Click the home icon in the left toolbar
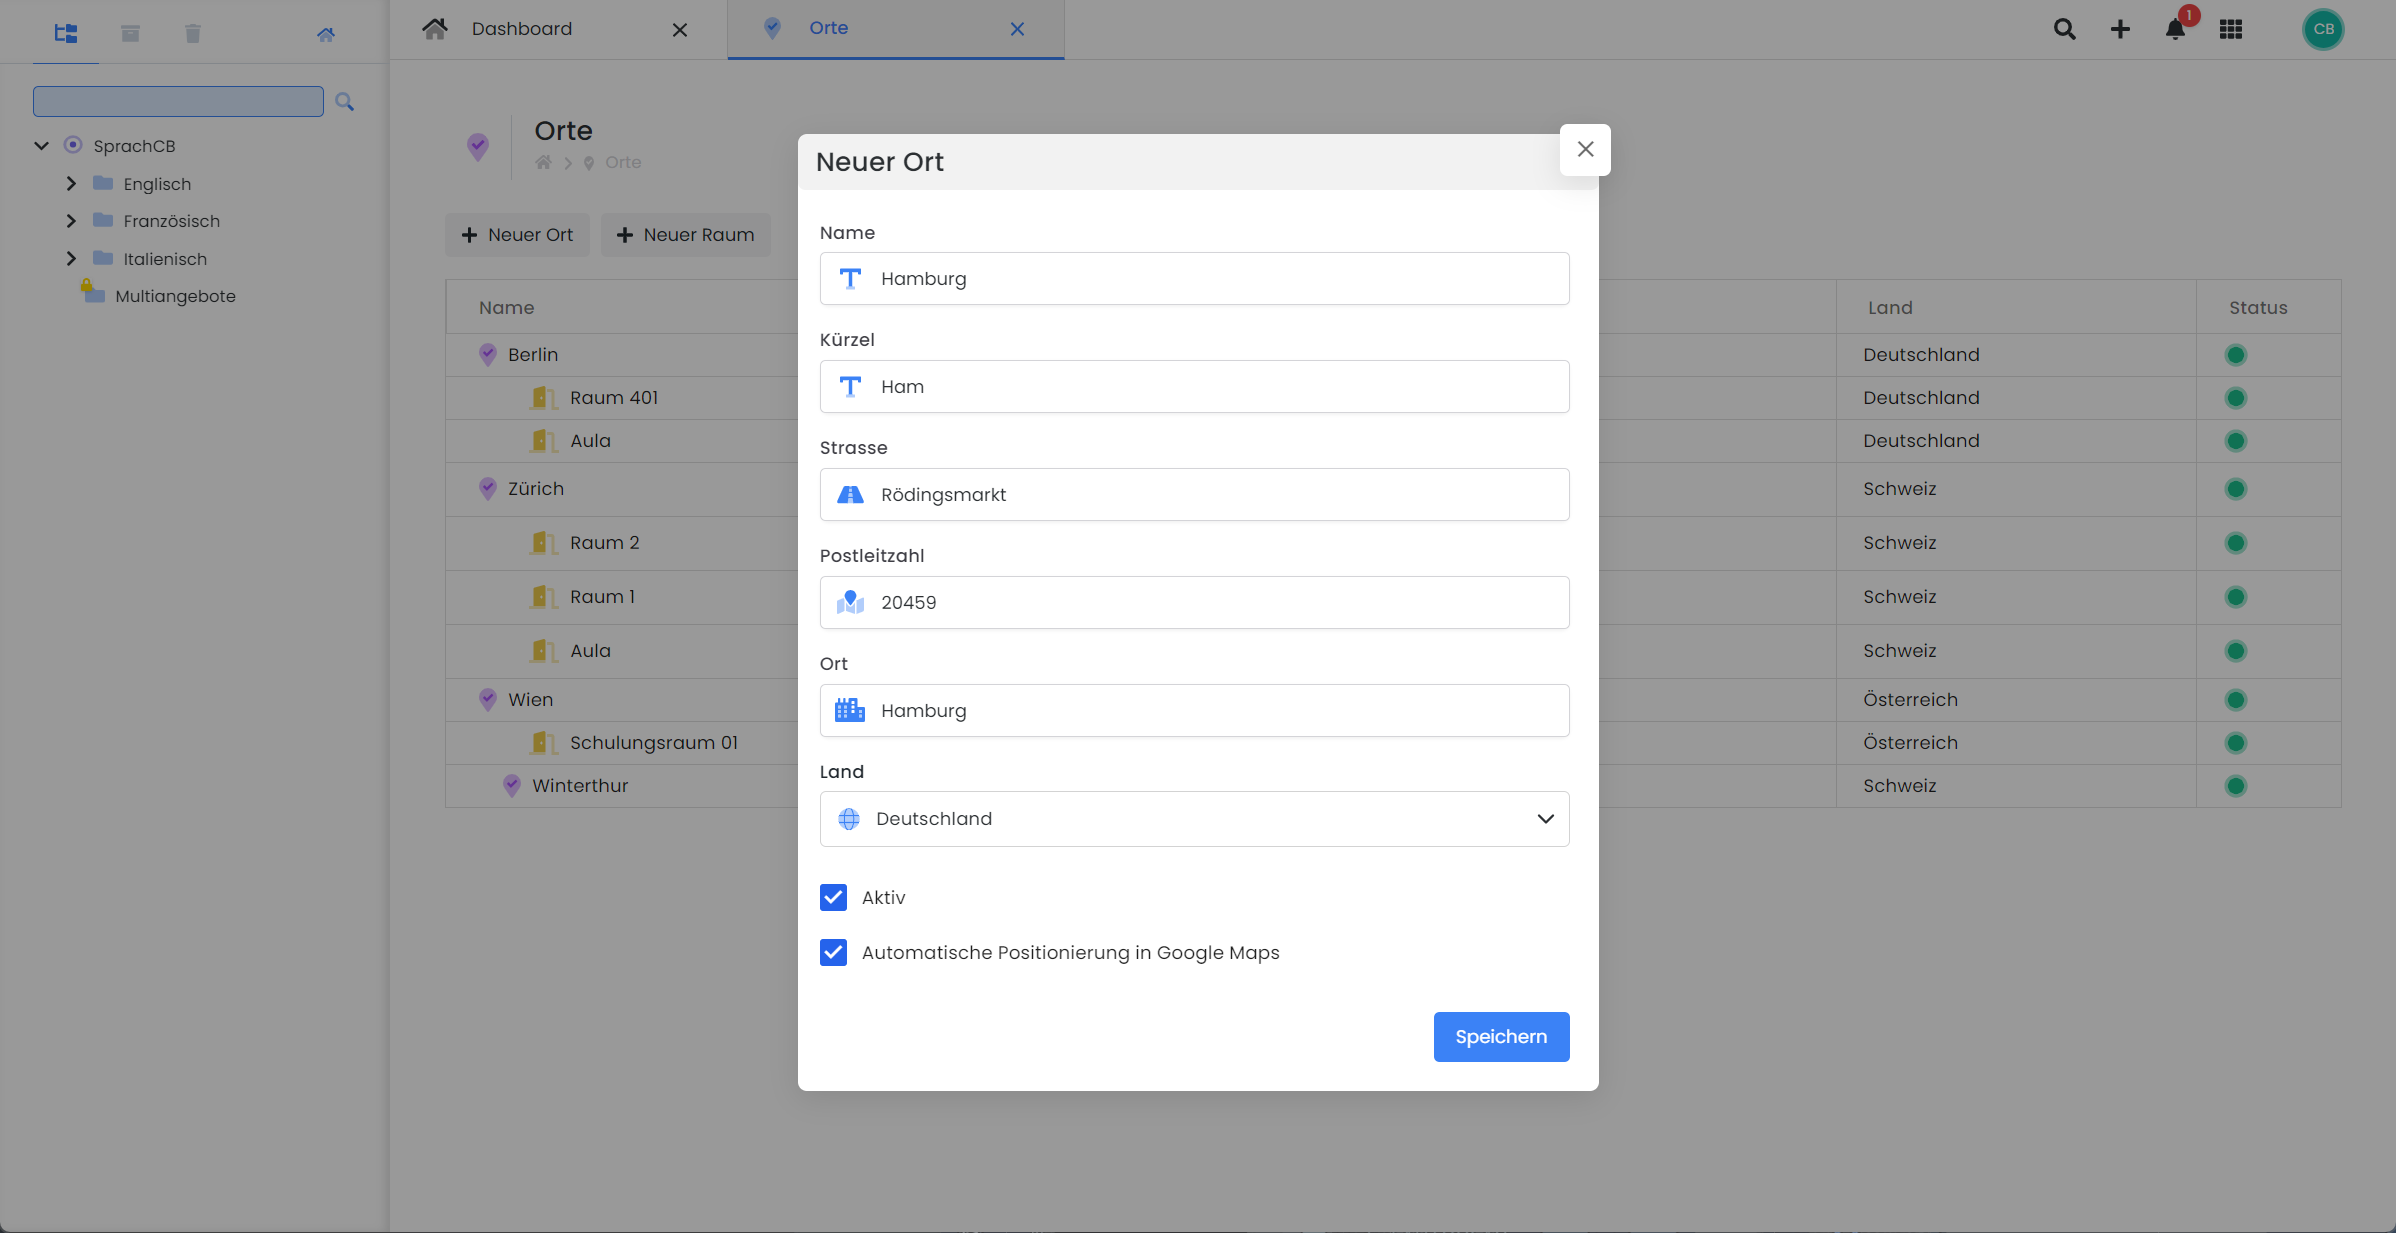 (326, 33)
